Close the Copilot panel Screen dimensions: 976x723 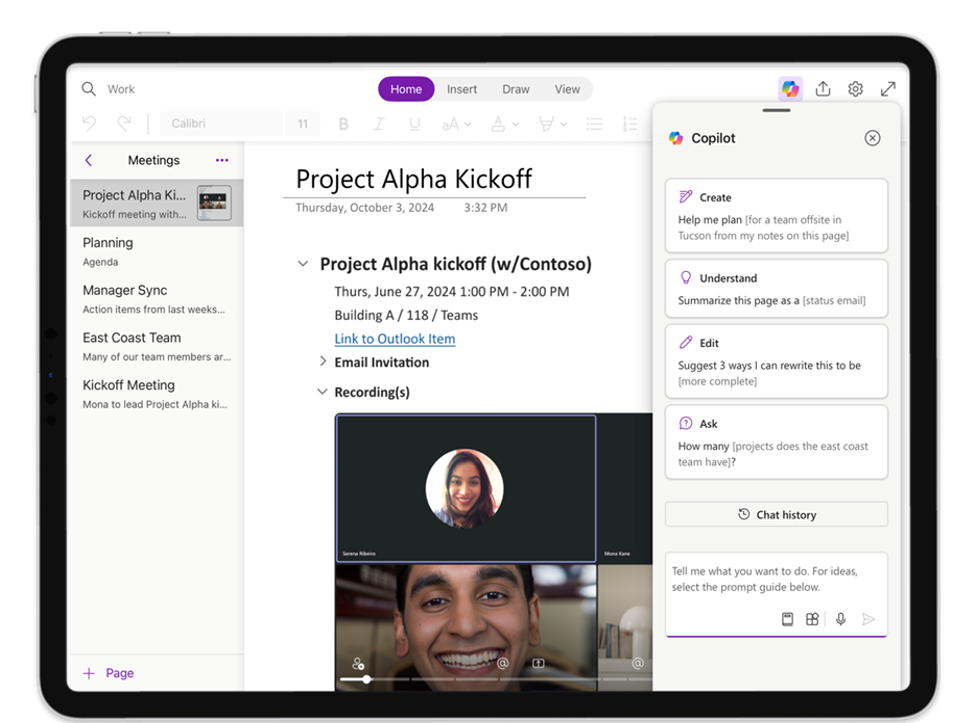pyautogui.click(x=873, y=138)
